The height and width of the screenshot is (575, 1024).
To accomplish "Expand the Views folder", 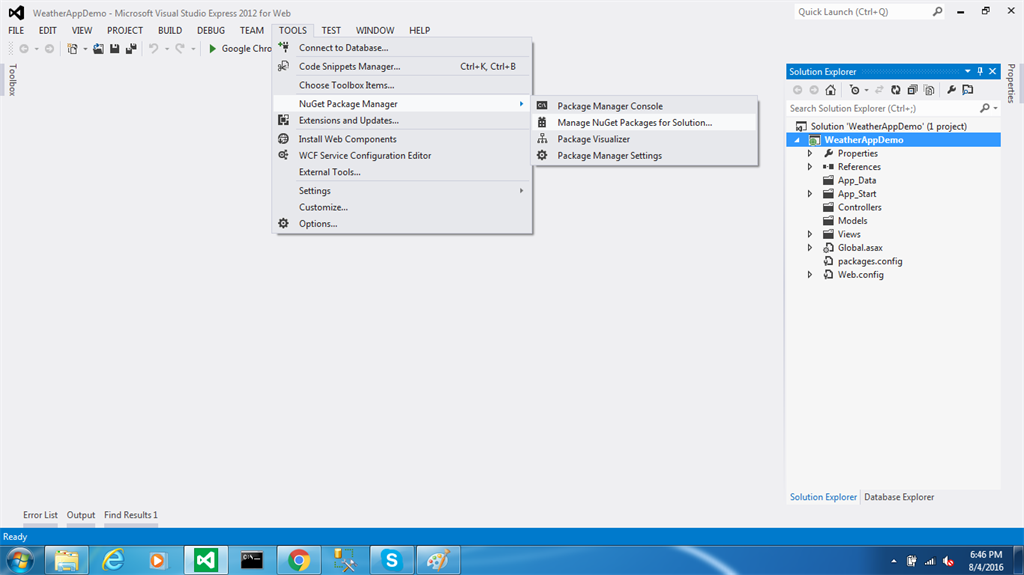I will pyautogui.click(x=810, y=235).
